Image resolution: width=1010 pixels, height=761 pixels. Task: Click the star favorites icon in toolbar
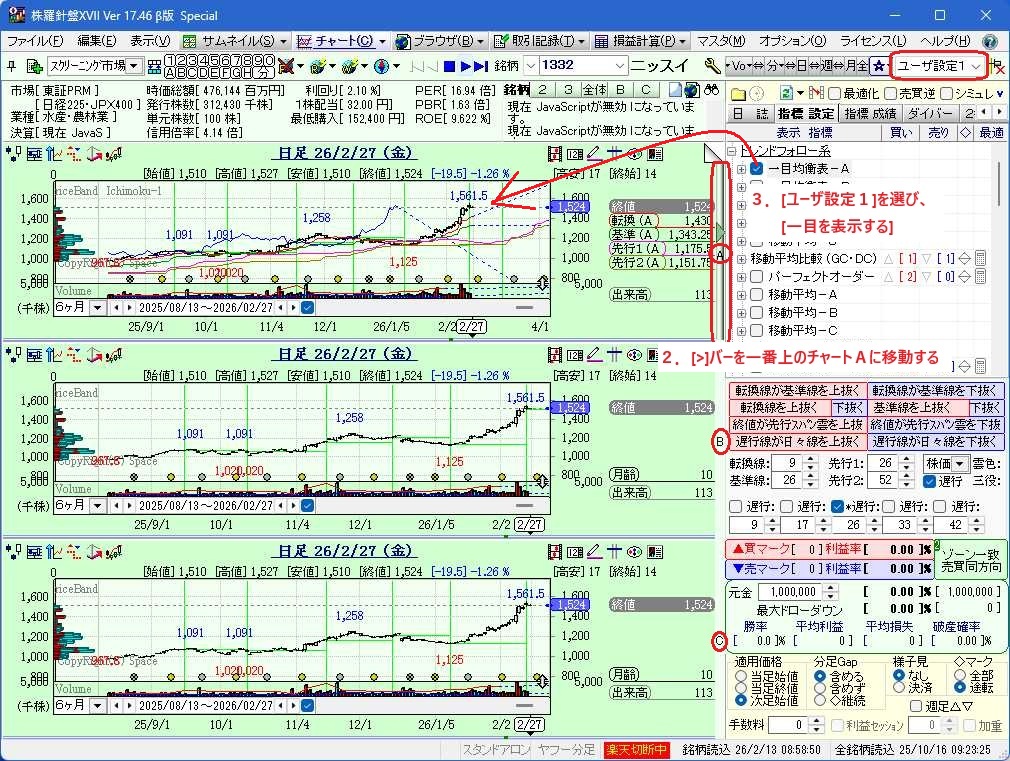click(x=877, y=66)
